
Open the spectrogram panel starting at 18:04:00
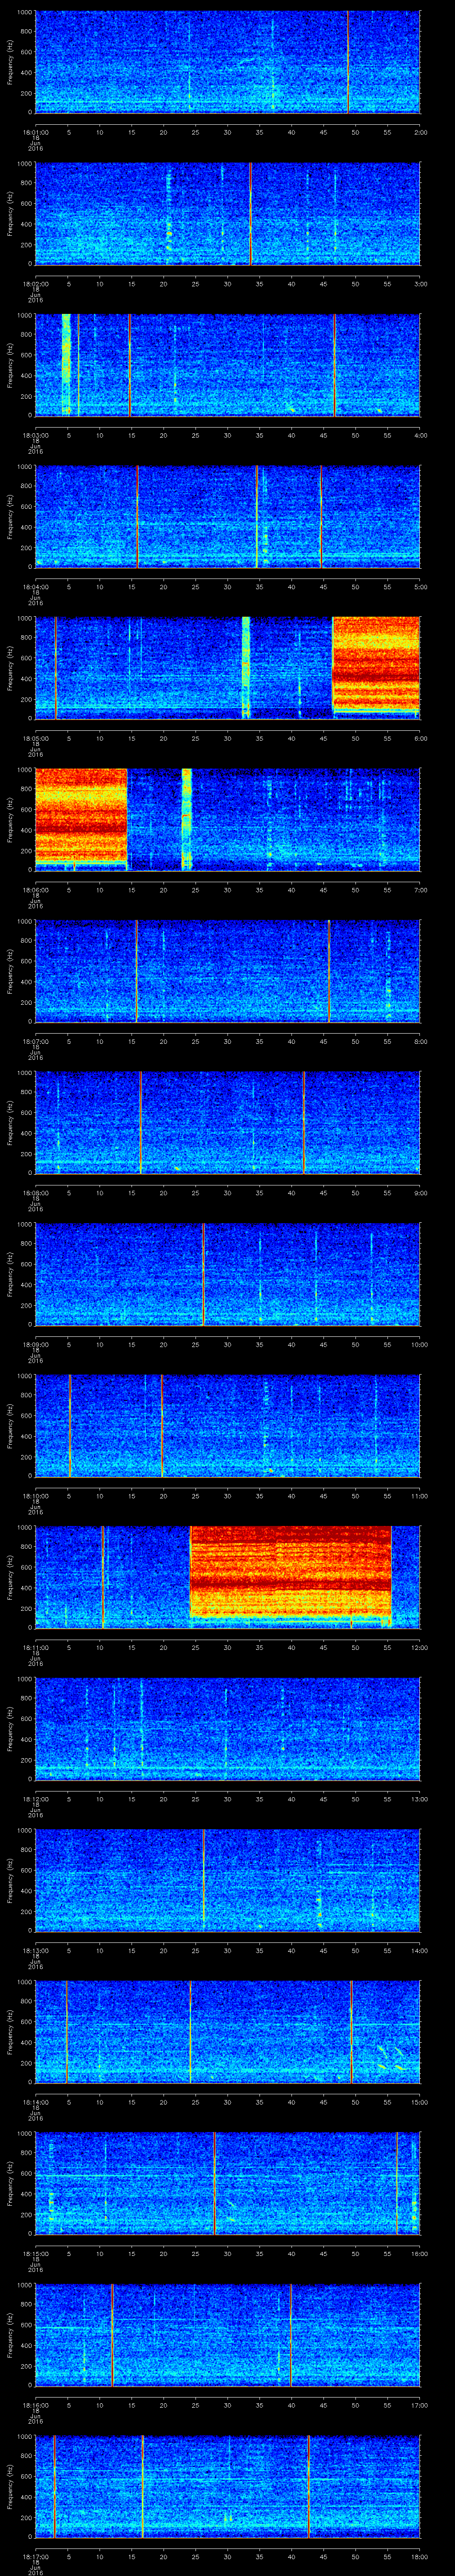(x=227, y=517)
